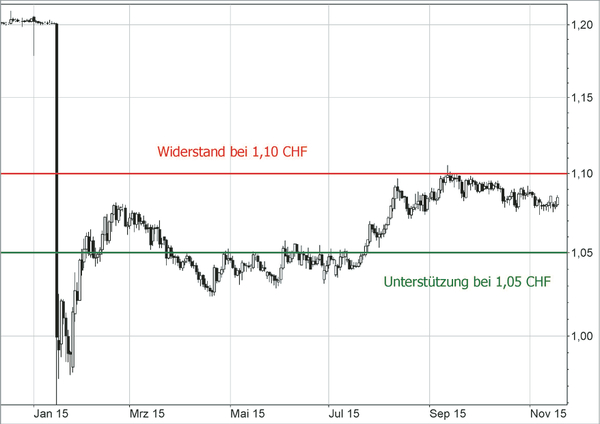Click the 'Jul 15' date label
Image resolution: width=600 pixels, height=424 pixels.
(x=344, y=414)
